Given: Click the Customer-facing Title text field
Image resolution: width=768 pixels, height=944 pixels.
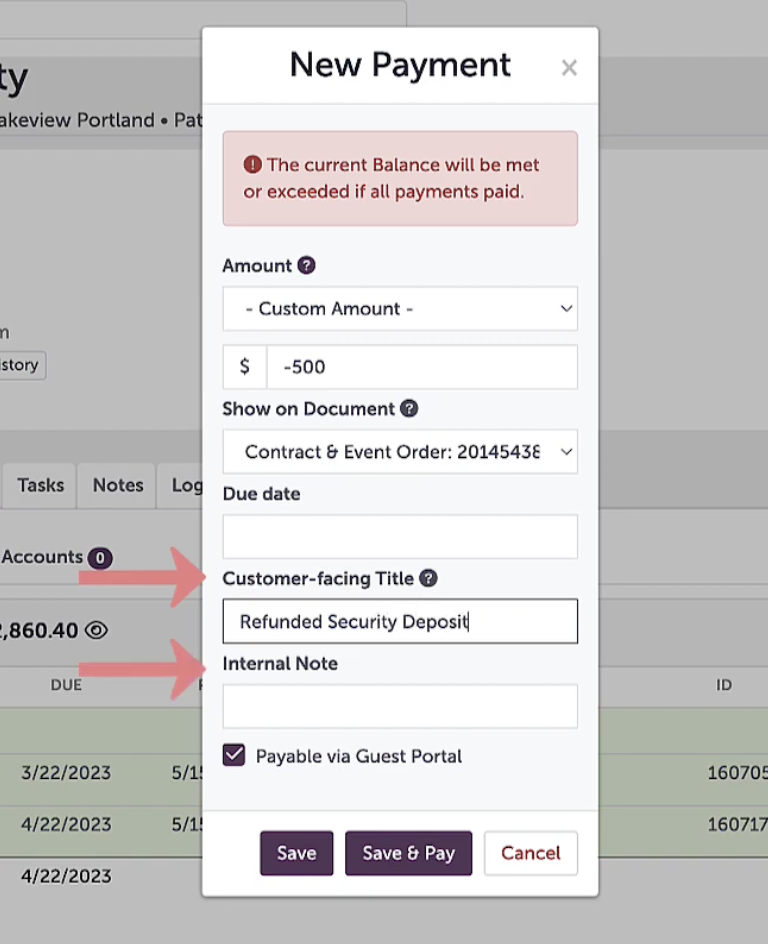Looking at the screenshot, I should coord(400,622).
